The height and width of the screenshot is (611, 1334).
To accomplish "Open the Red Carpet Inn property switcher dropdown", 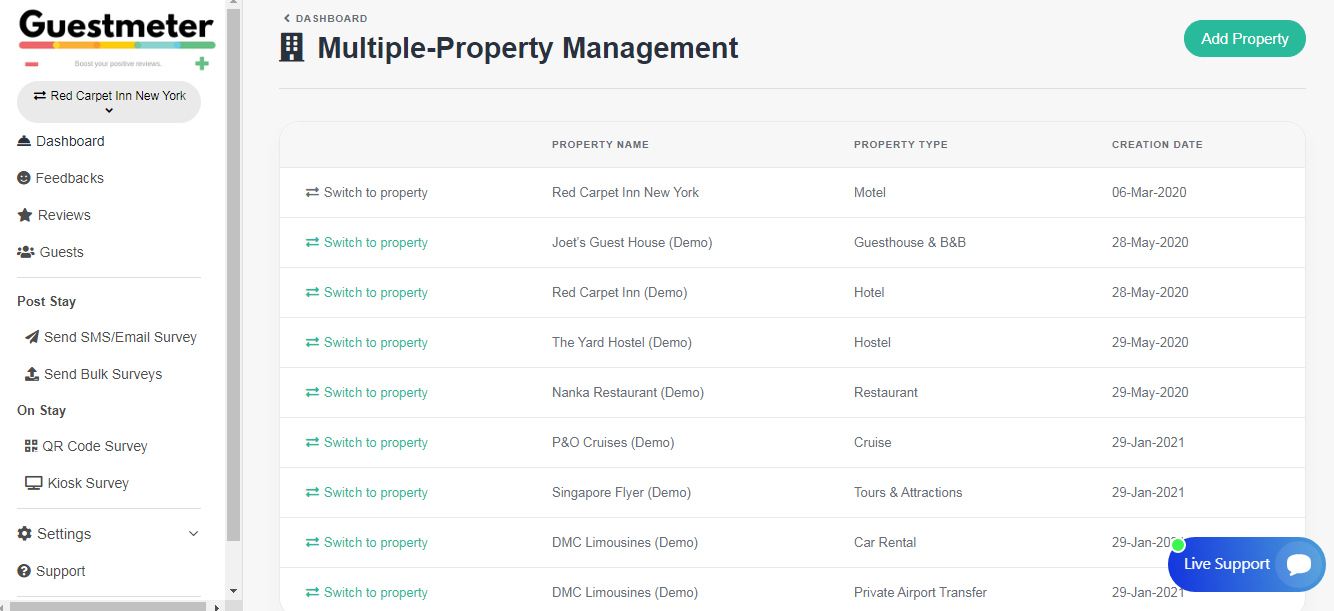I will (x=109, y=102).
